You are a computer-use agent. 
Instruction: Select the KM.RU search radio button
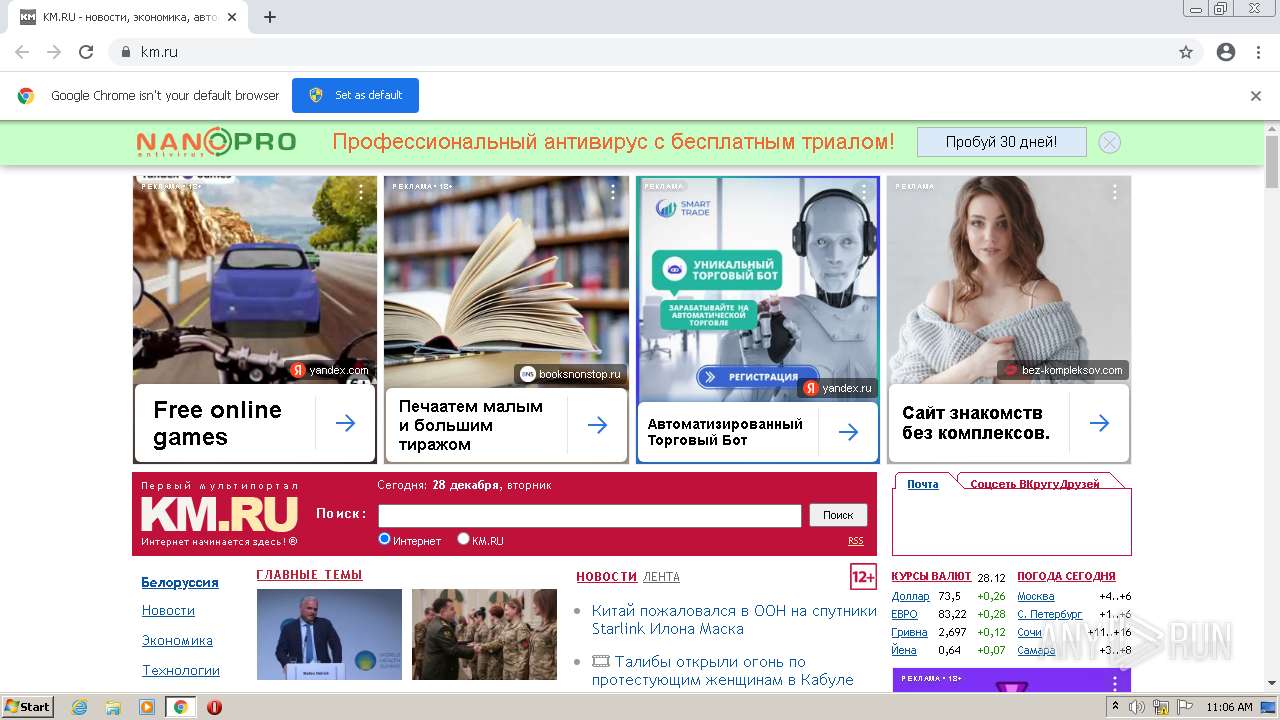pos(463,539)
